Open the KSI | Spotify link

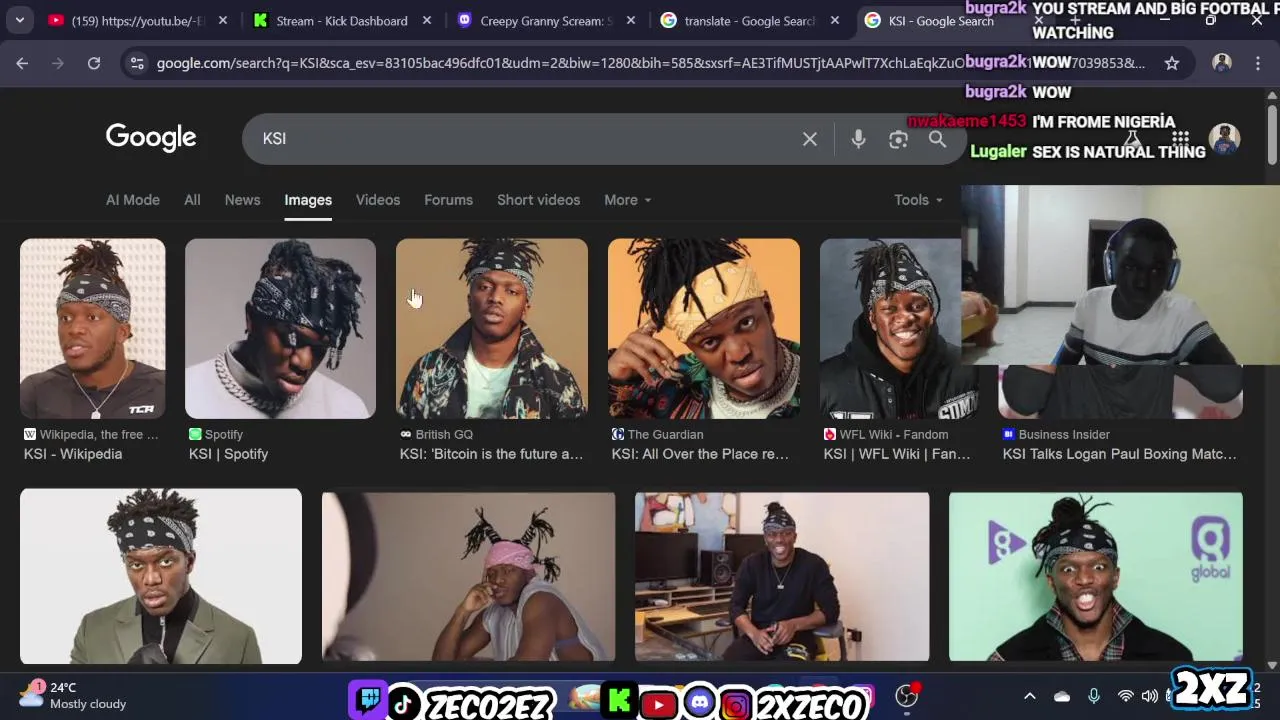[228, 454]
